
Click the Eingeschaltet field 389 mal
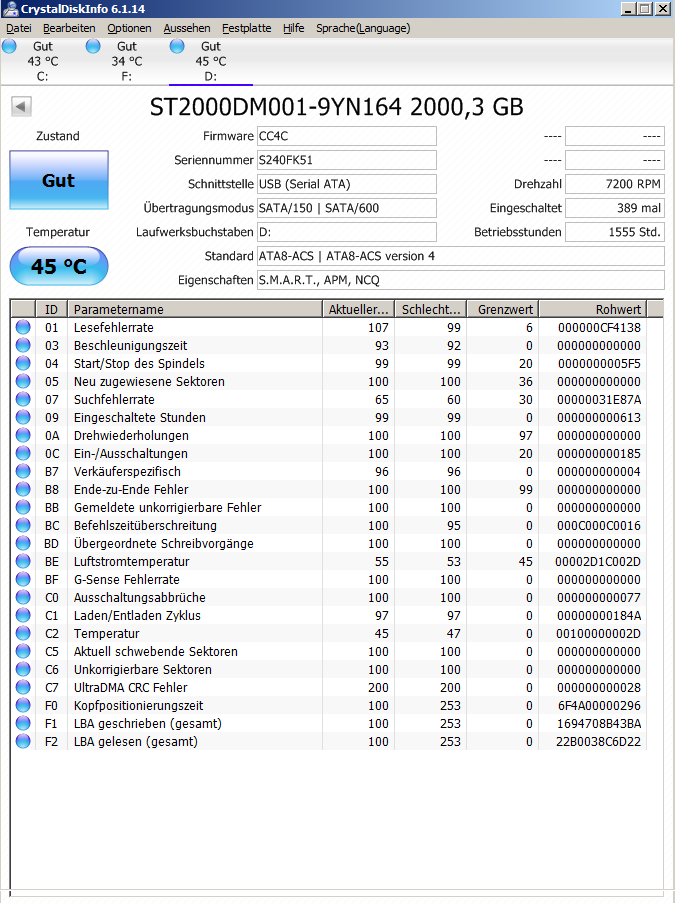tap(615, 208)
